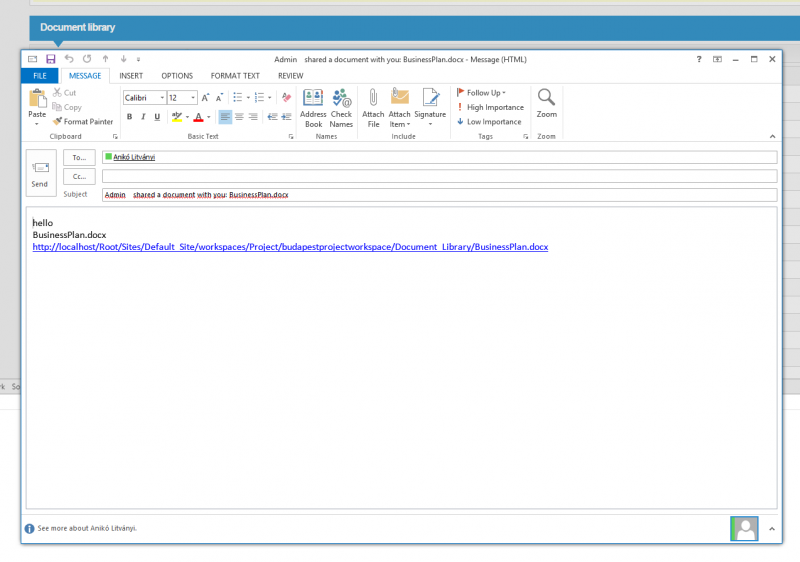Image resolution: width=800 pixels, height=562 pixels.
Task: Toggle bold formatting
Action: click(130, 117)
